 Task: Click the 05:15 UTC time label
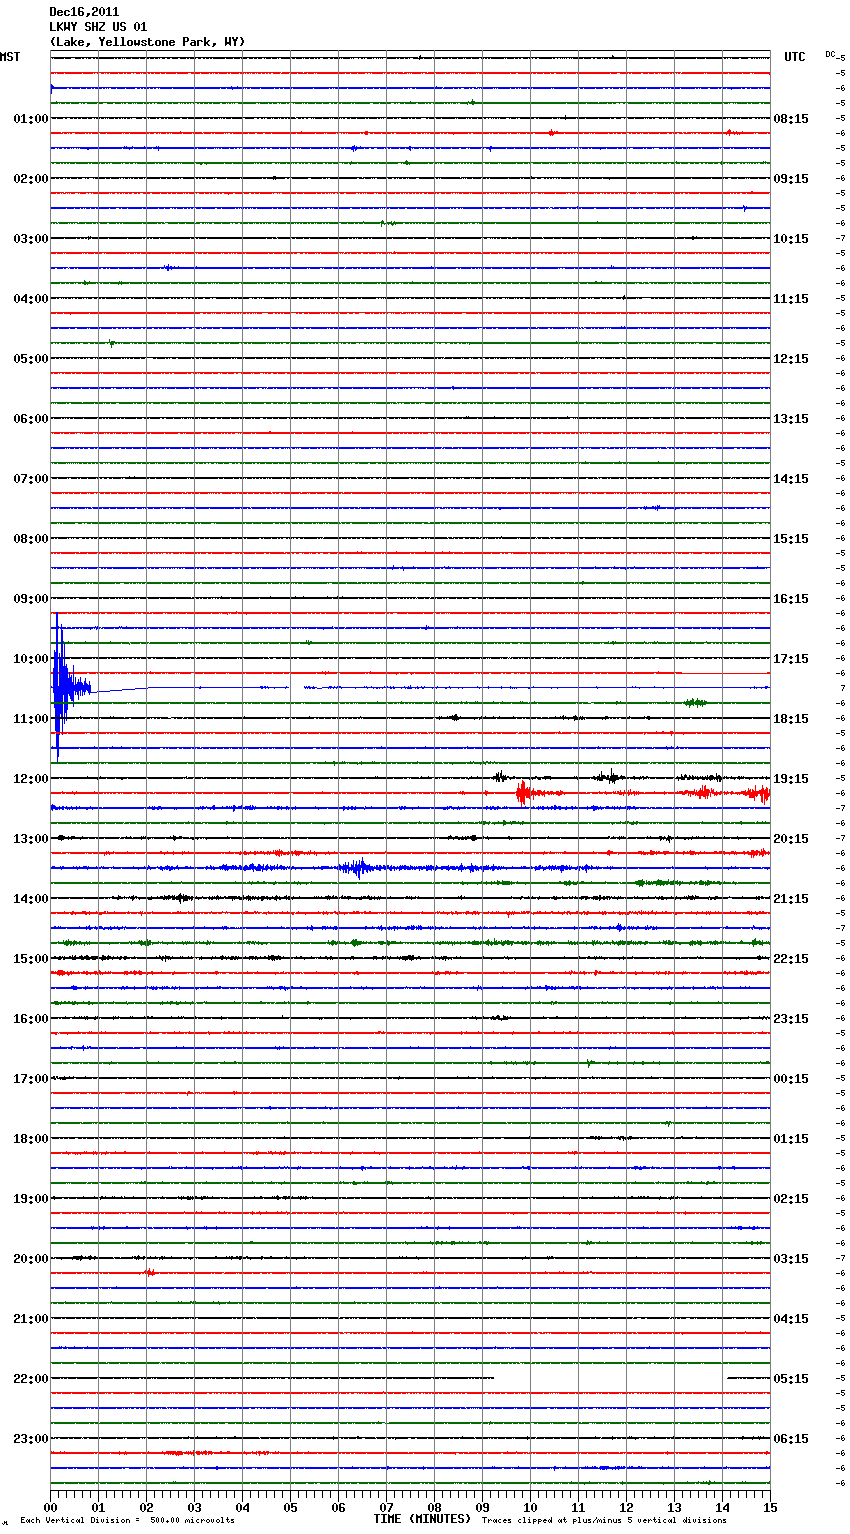click(x=791, y=1379)
